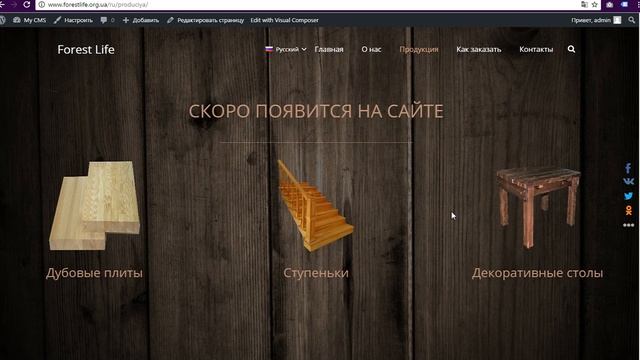The image size is (640, 360).
Task: Click Настроить in the admin bar
Action: pos(73,20)
